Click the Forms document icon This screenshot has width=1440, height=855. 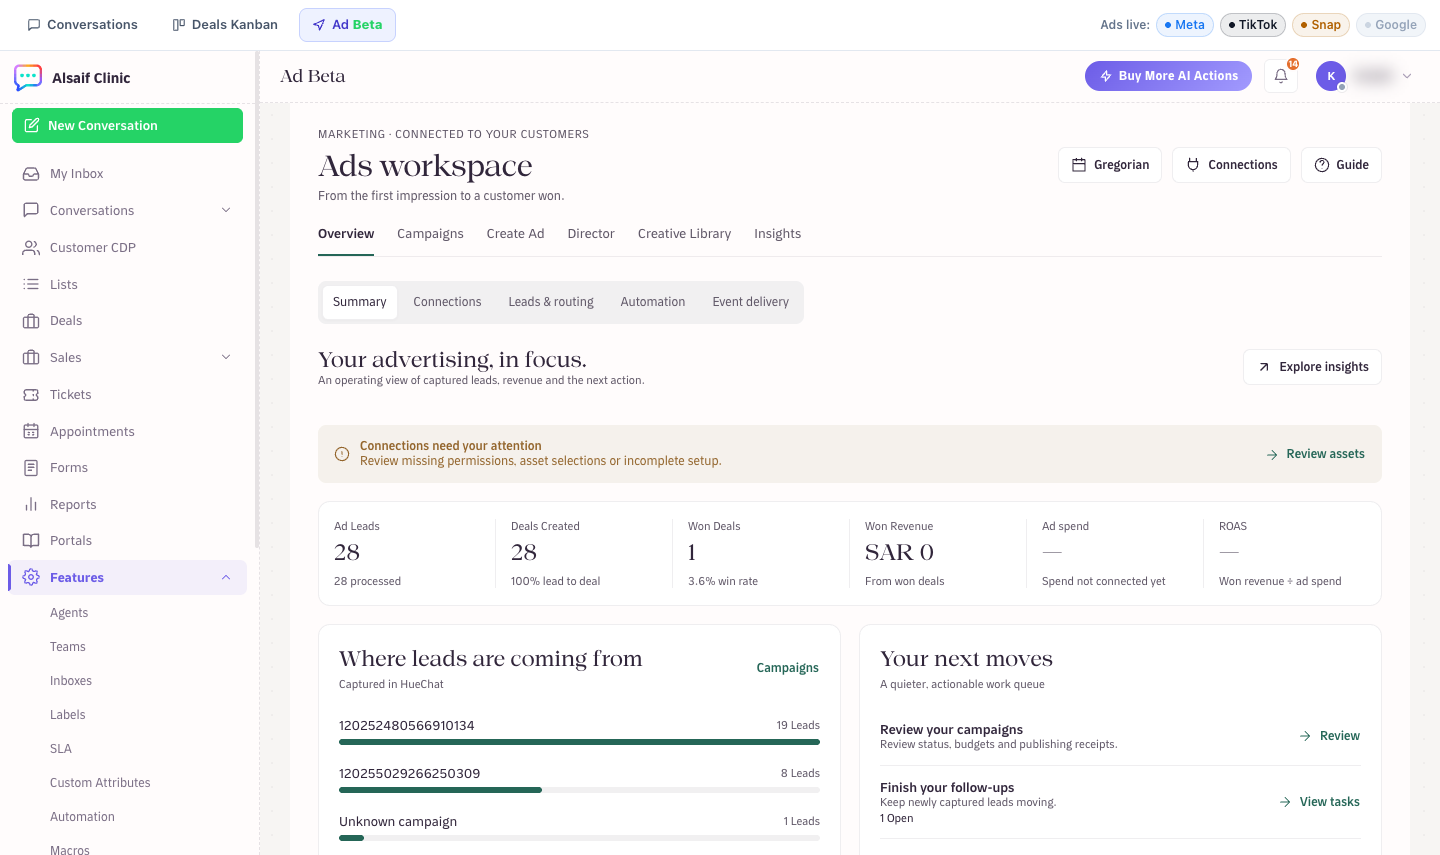(31, 468)
